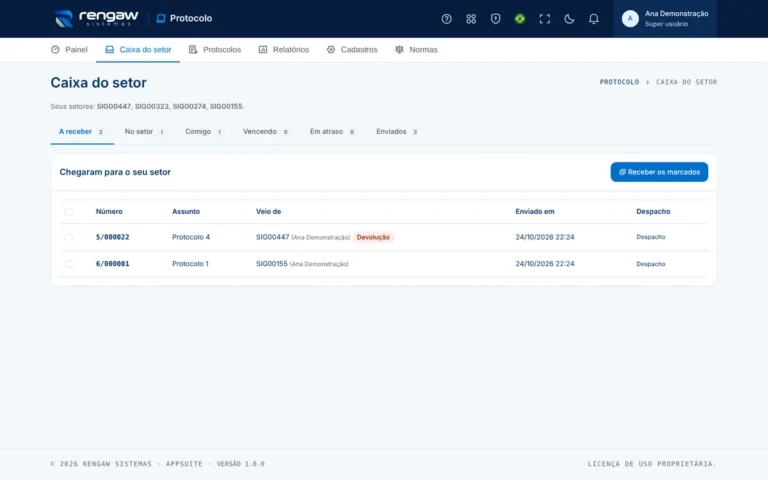
Task: Click the user avatar circle
Action: coord(630,19)
